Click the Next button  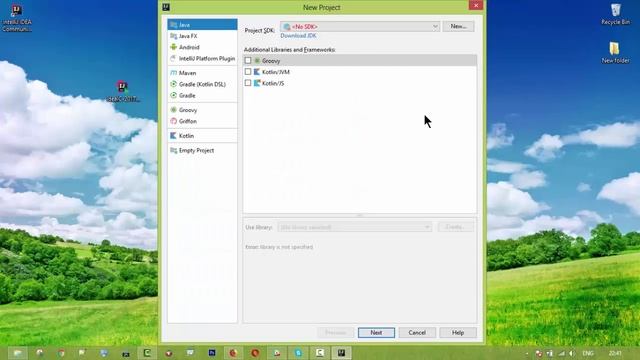pos(376,333)
